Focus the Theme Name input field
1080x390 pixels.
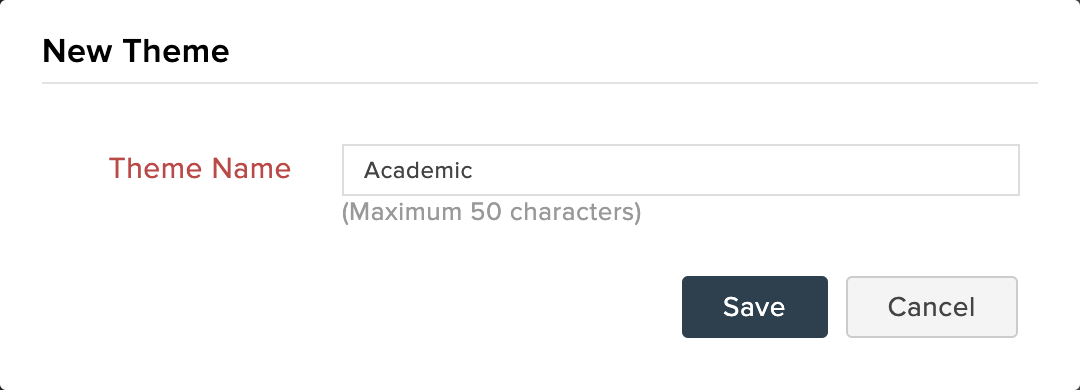click(681, 170)
